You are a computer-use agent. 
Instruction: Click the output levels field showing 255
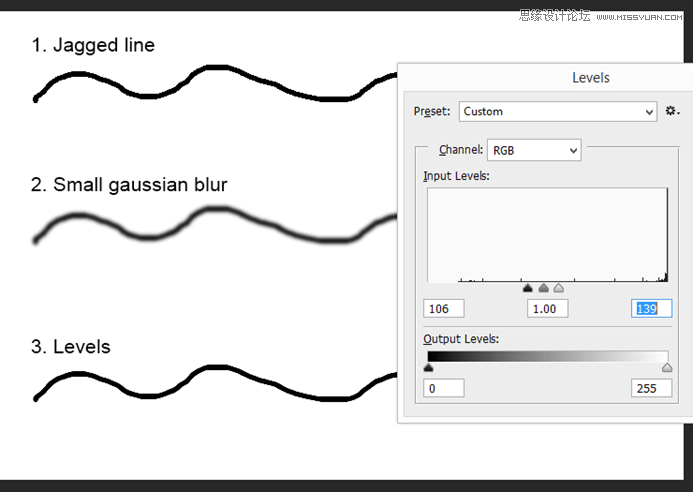click(x=651, y=387)
